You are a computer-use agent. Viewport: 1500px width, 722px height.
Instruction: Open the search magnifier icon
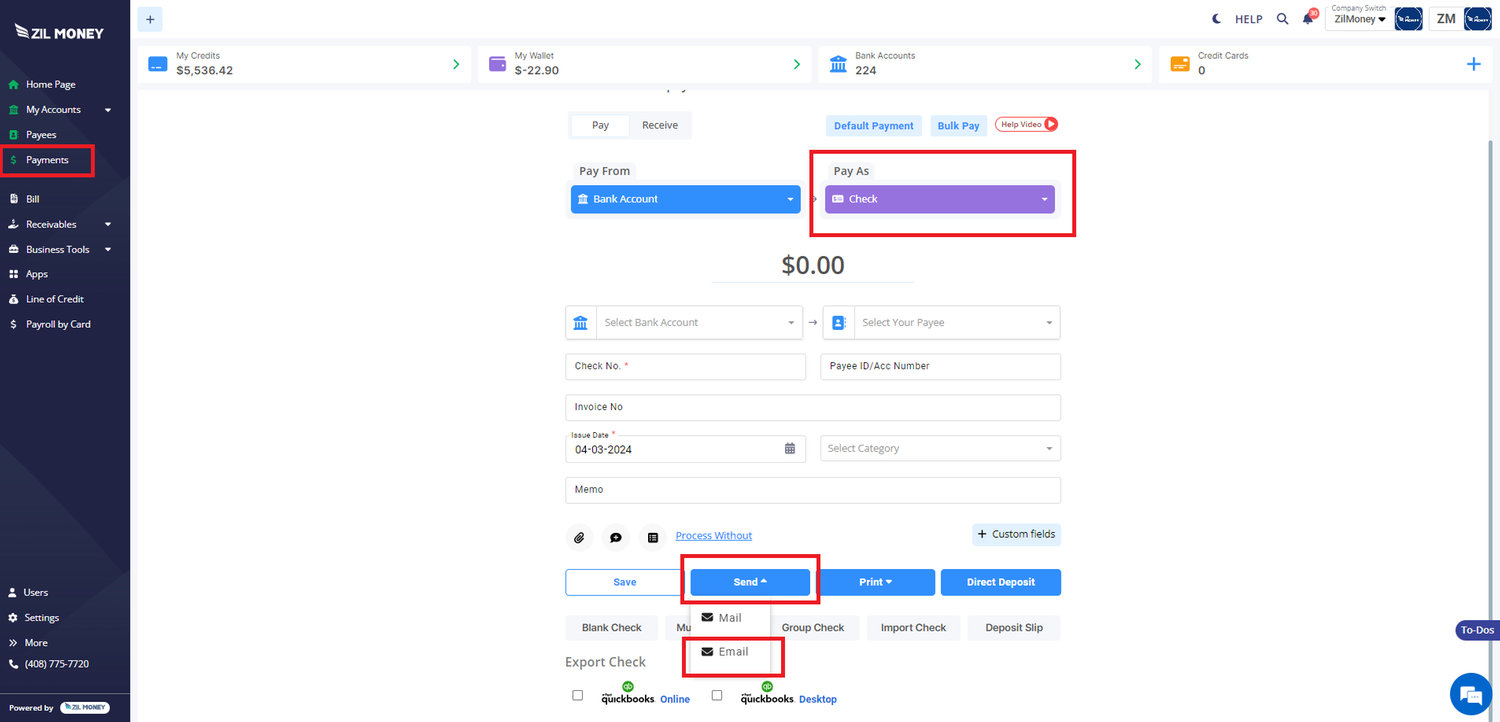point(1283,19)
